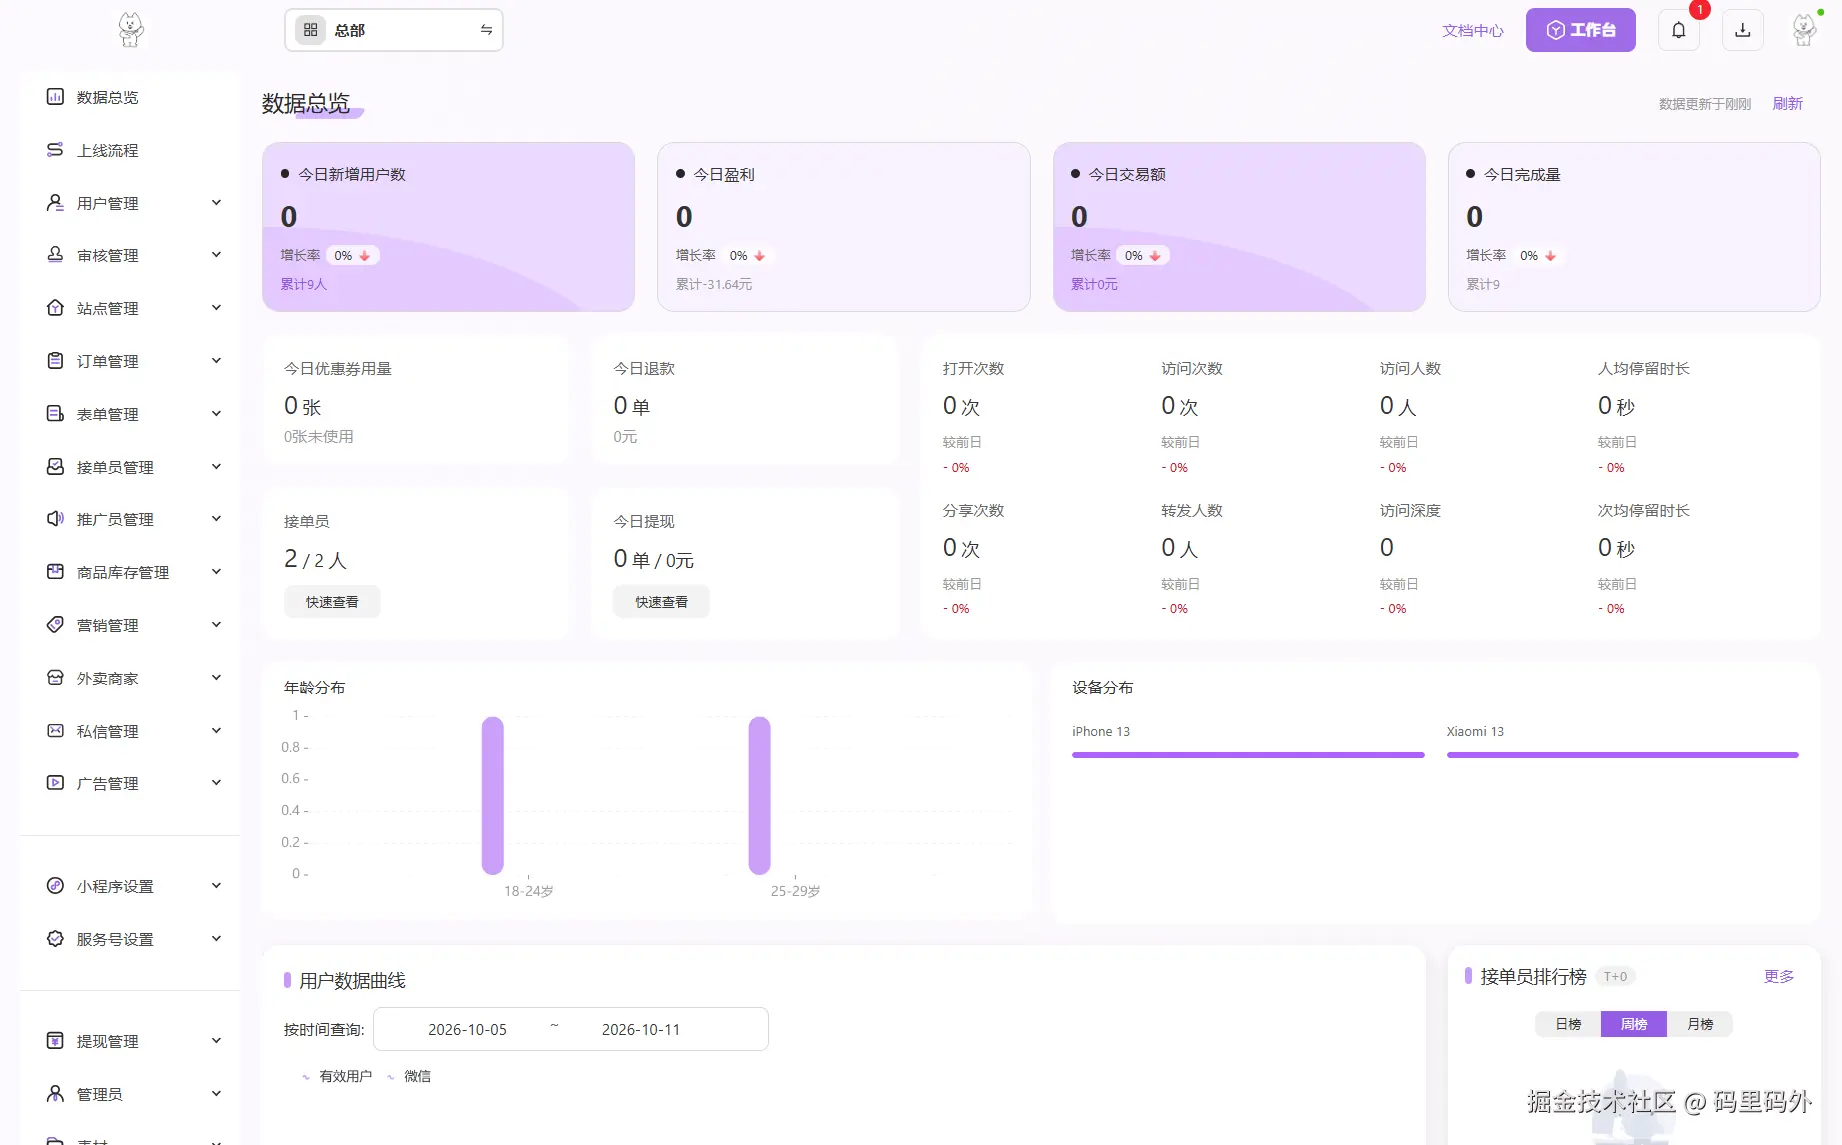Click 更多 in 接单员排行榜

pyautogui.click(x=1779, y=976)
